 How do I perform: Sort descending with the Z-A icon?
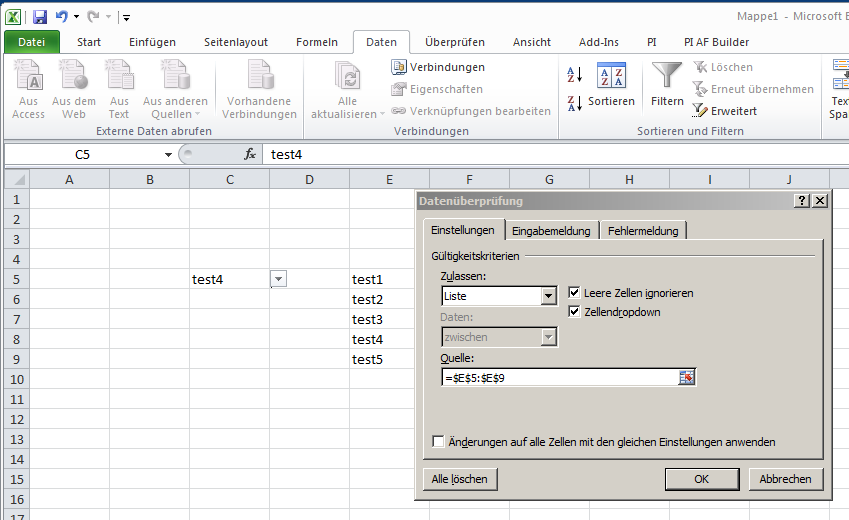574,103
